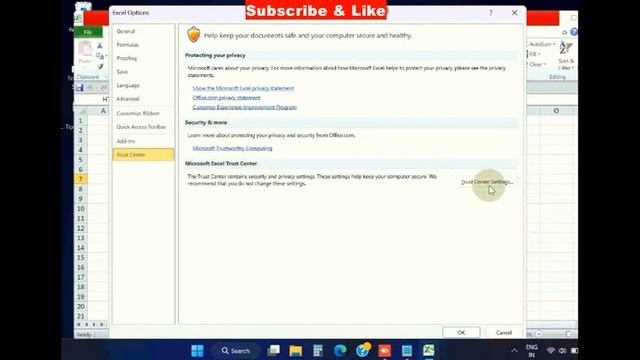Image resolution: width=640 pixels, height=360 pixels.
Task: Open Excel Options help question mark
Action: pos(491,13)
